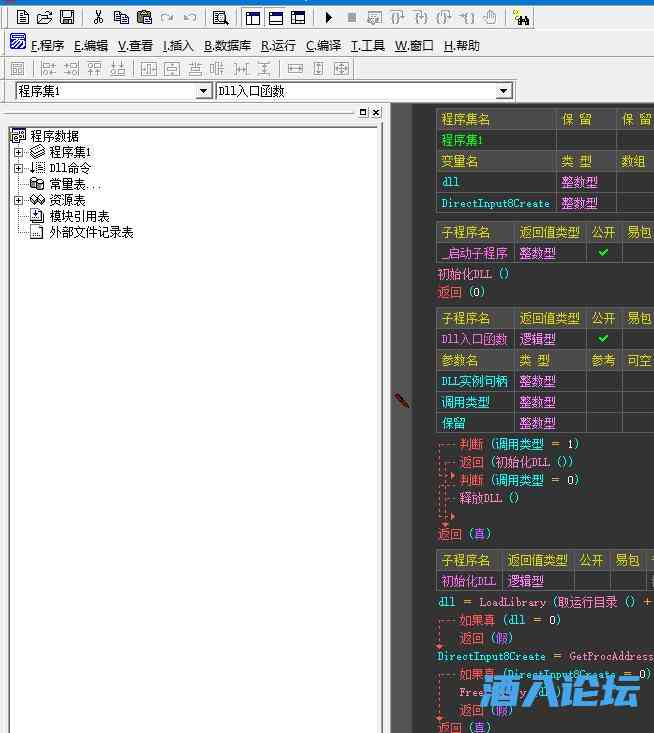Viewport: 654px width, 733px height.
Task: Click the same-height sizing icon
Action: [x=318, y=69]
